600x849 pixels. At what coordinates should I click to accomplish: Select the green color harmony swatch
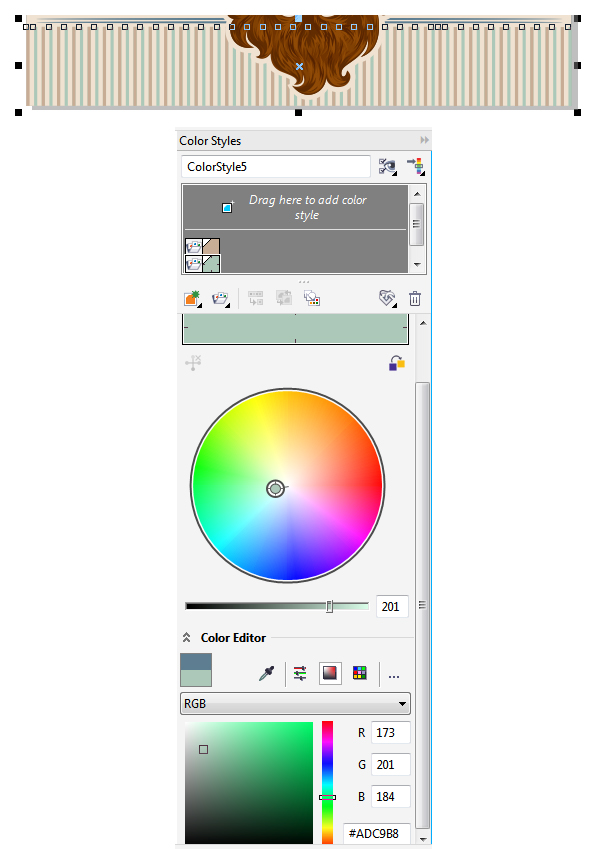click(x=211, y=264)
